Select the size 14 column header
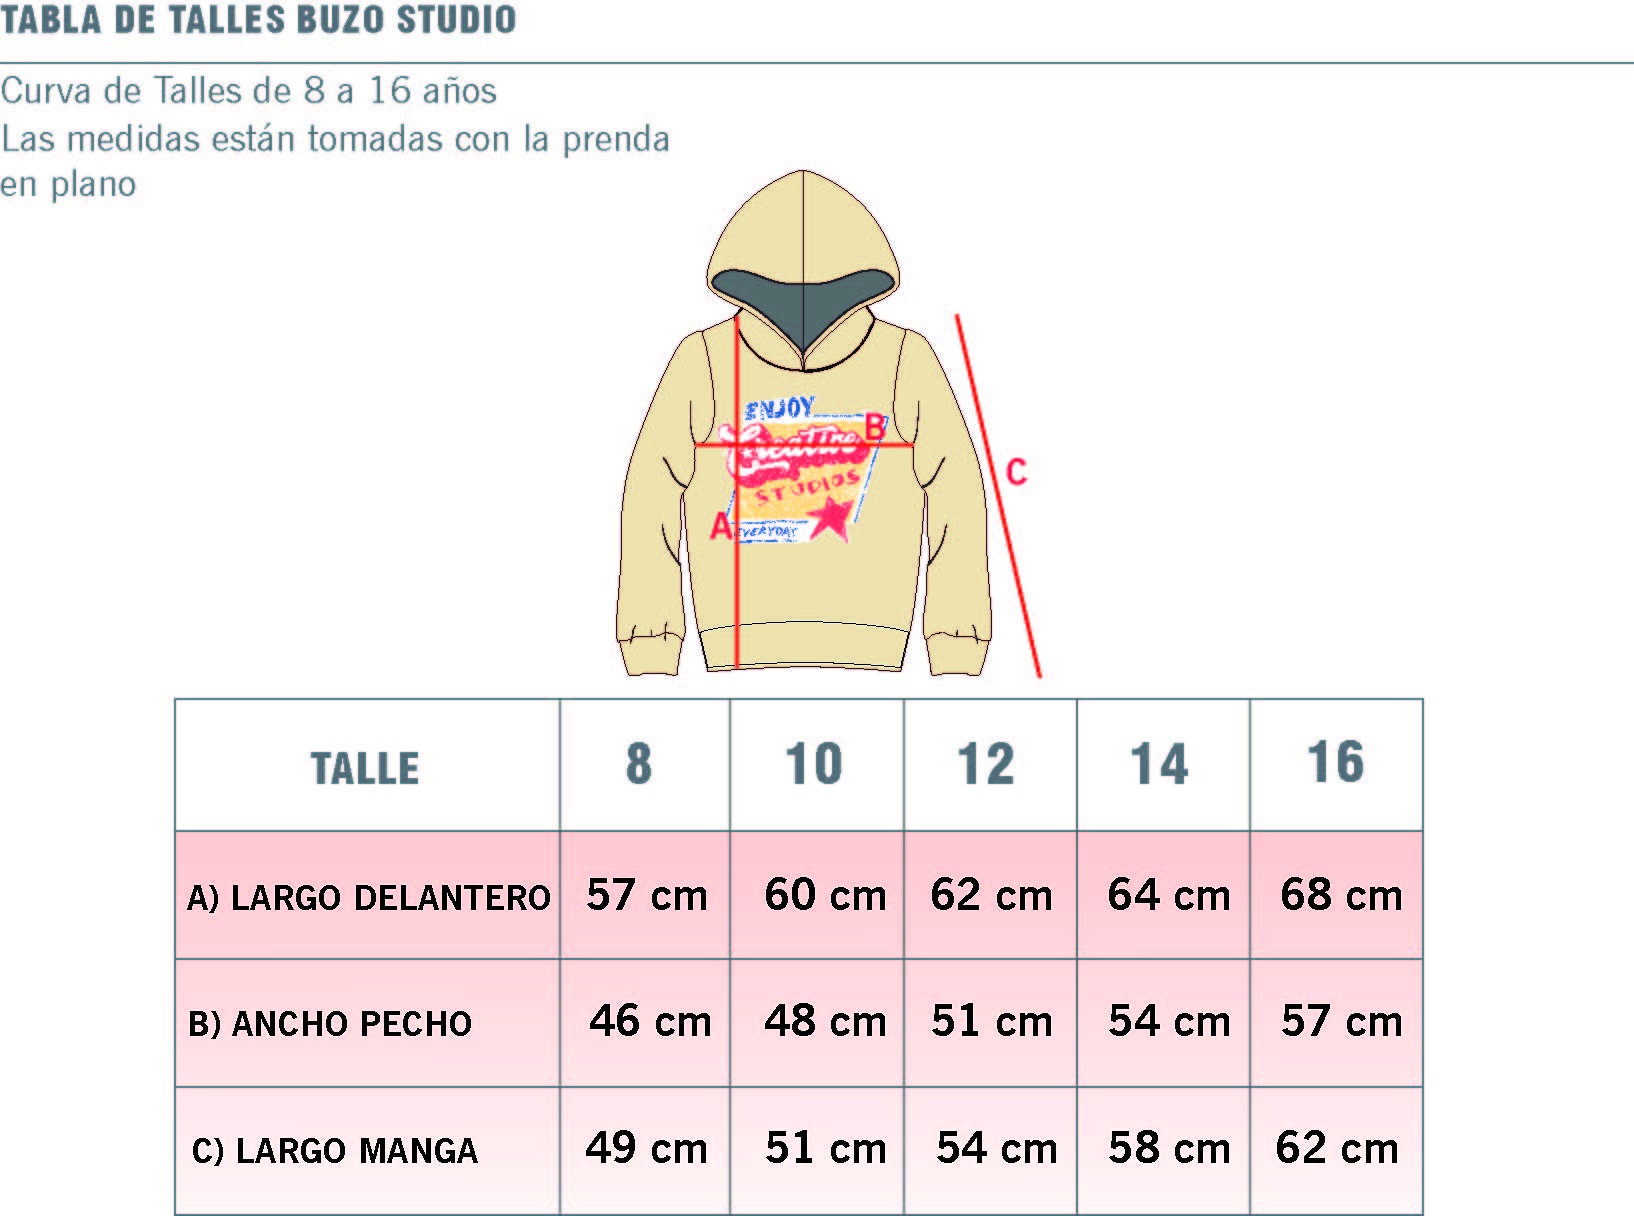Viewport: 1634px width, 1216px height. pos(1163,766)
